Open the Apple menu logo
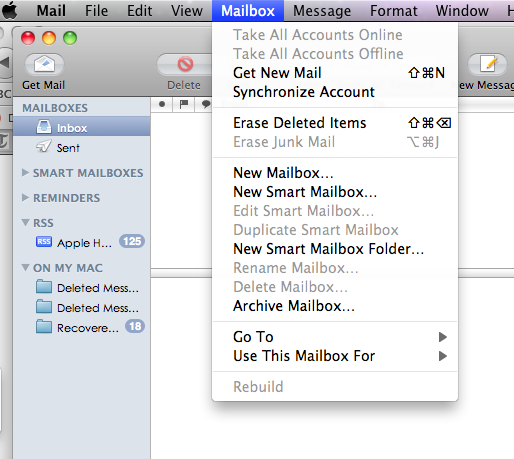Screen dimensions: 514x459 (10, 10)
